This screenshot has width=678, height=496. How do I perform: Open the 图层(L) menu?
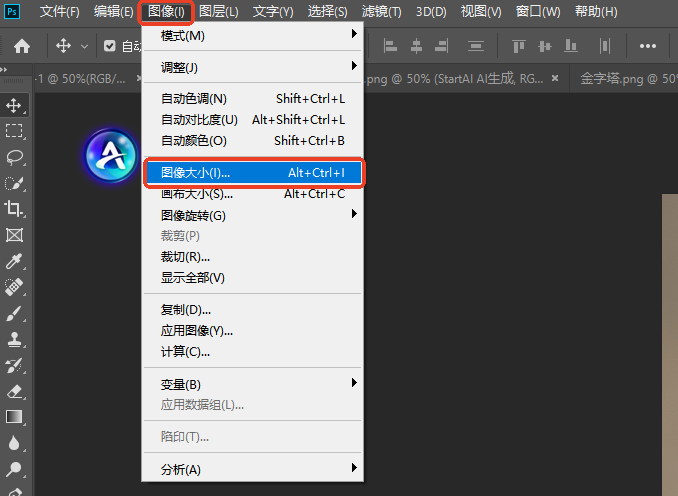tap(219, 11)
